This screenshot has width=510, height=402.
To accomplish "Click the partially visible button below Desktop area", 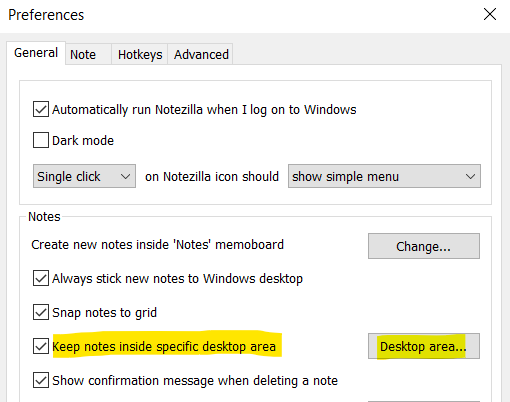I will coord(424,401).
